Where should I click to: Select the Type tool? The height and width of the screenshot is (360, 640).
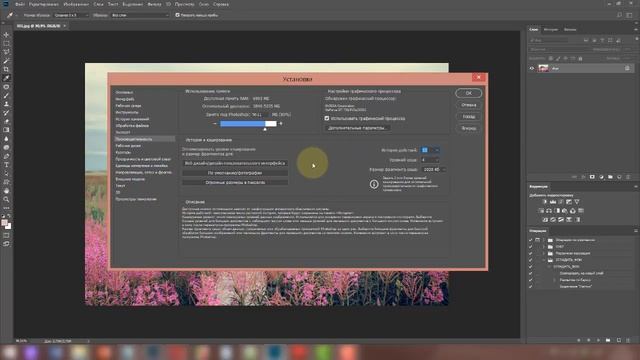[x=6, y=164]
